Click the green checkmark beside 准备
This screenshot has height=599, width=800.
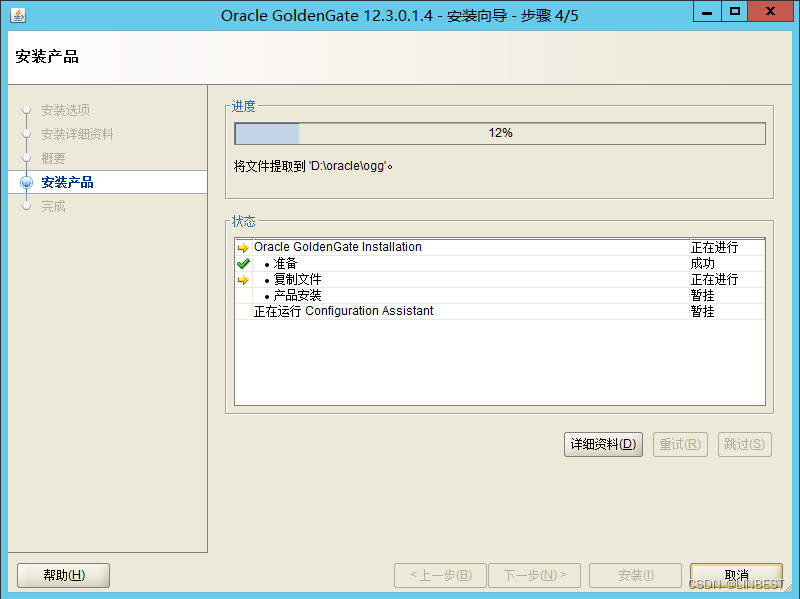[x=243, y=263]
